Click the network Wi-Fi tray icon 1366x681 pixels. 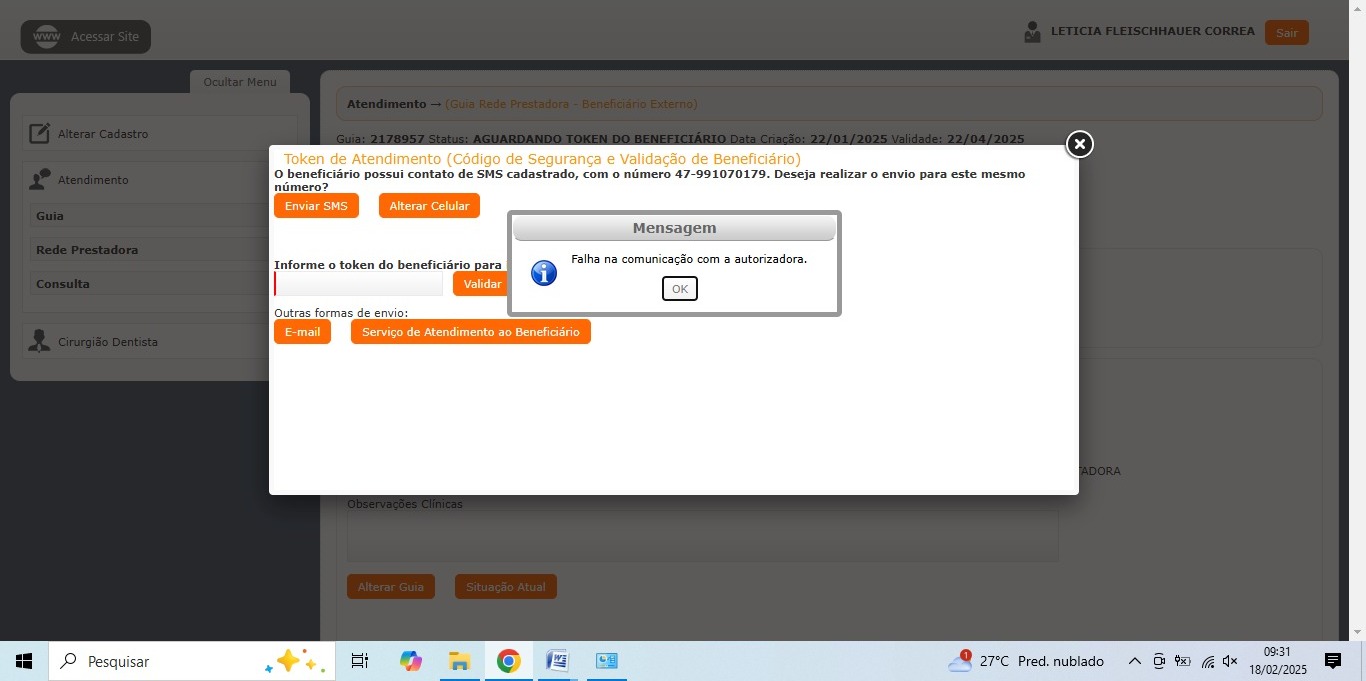click(1208, 661)
